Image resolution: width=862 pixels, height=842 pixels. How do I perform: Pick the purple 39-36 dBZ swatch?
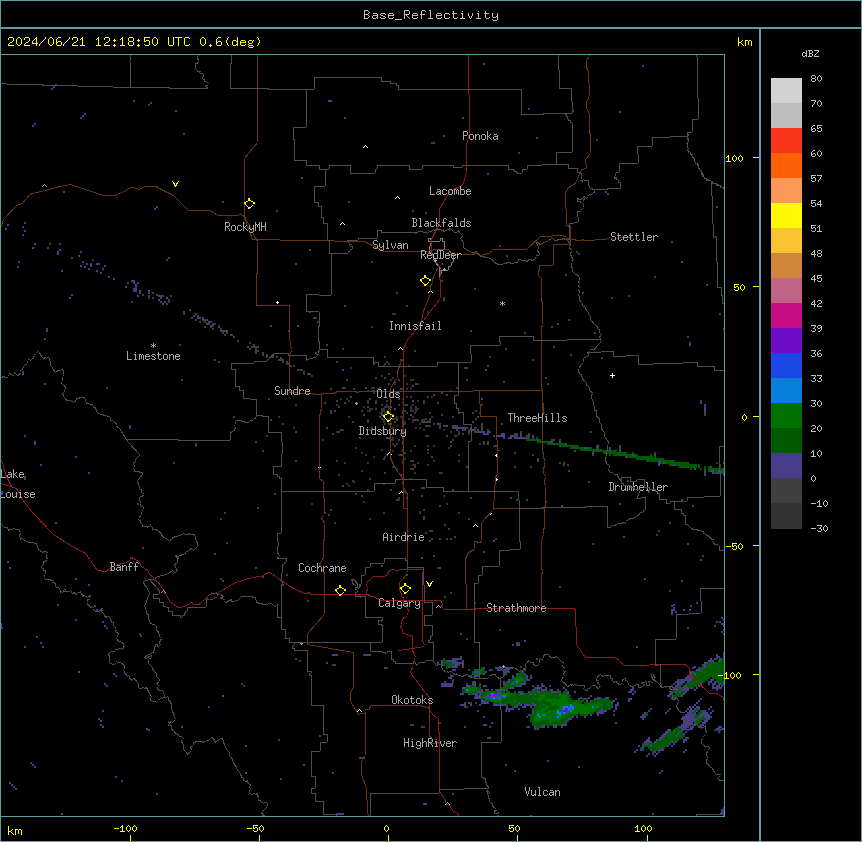point(786,341)
